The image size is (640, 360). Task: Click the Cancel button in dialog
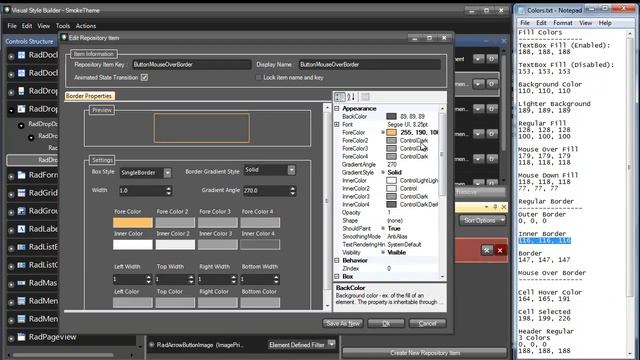point(427,323)
